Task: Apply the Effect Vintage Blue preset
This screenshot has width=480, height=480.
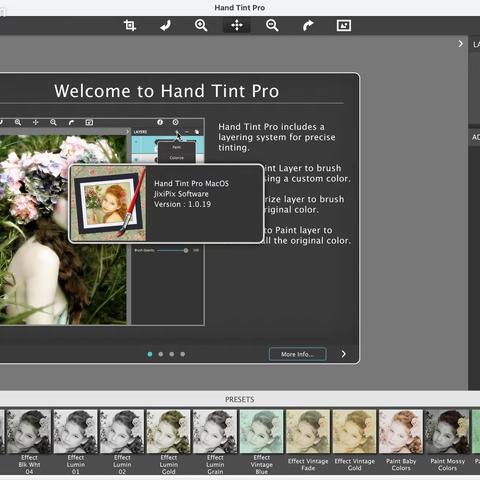Action: tap(262, 442)
